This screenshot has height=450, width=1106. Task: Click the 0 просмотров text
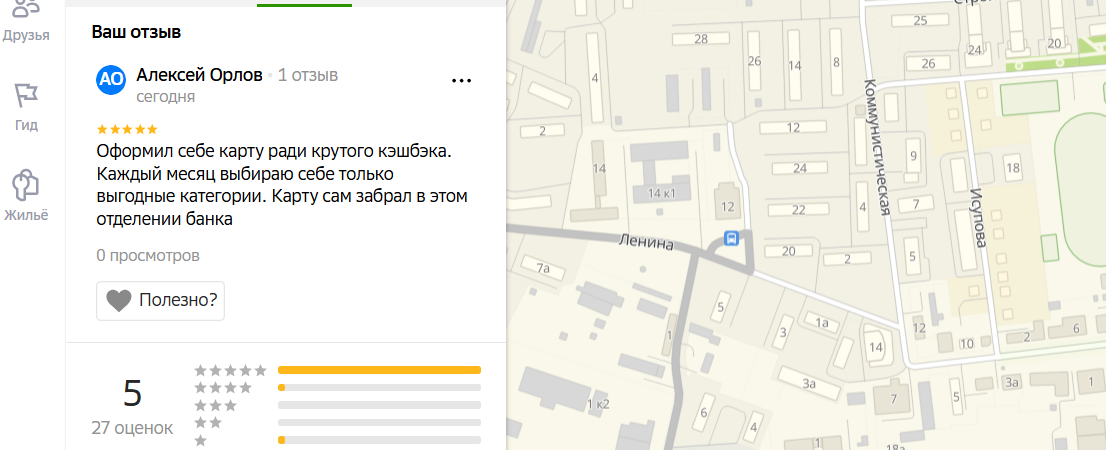tap(148, 255)
